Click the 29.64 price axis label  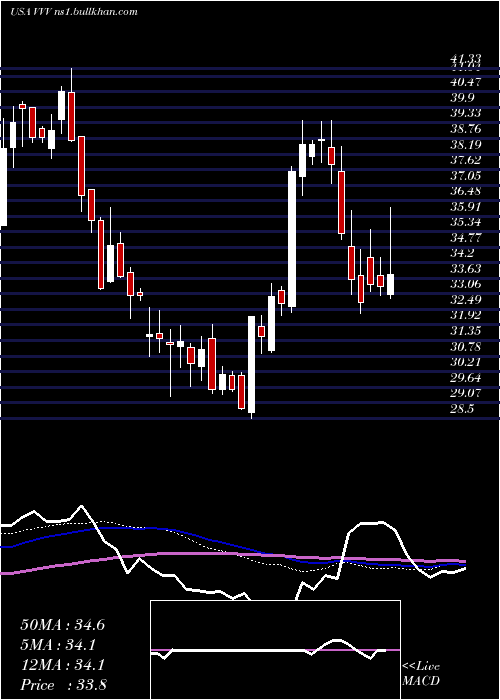click(x=466, y=378)
